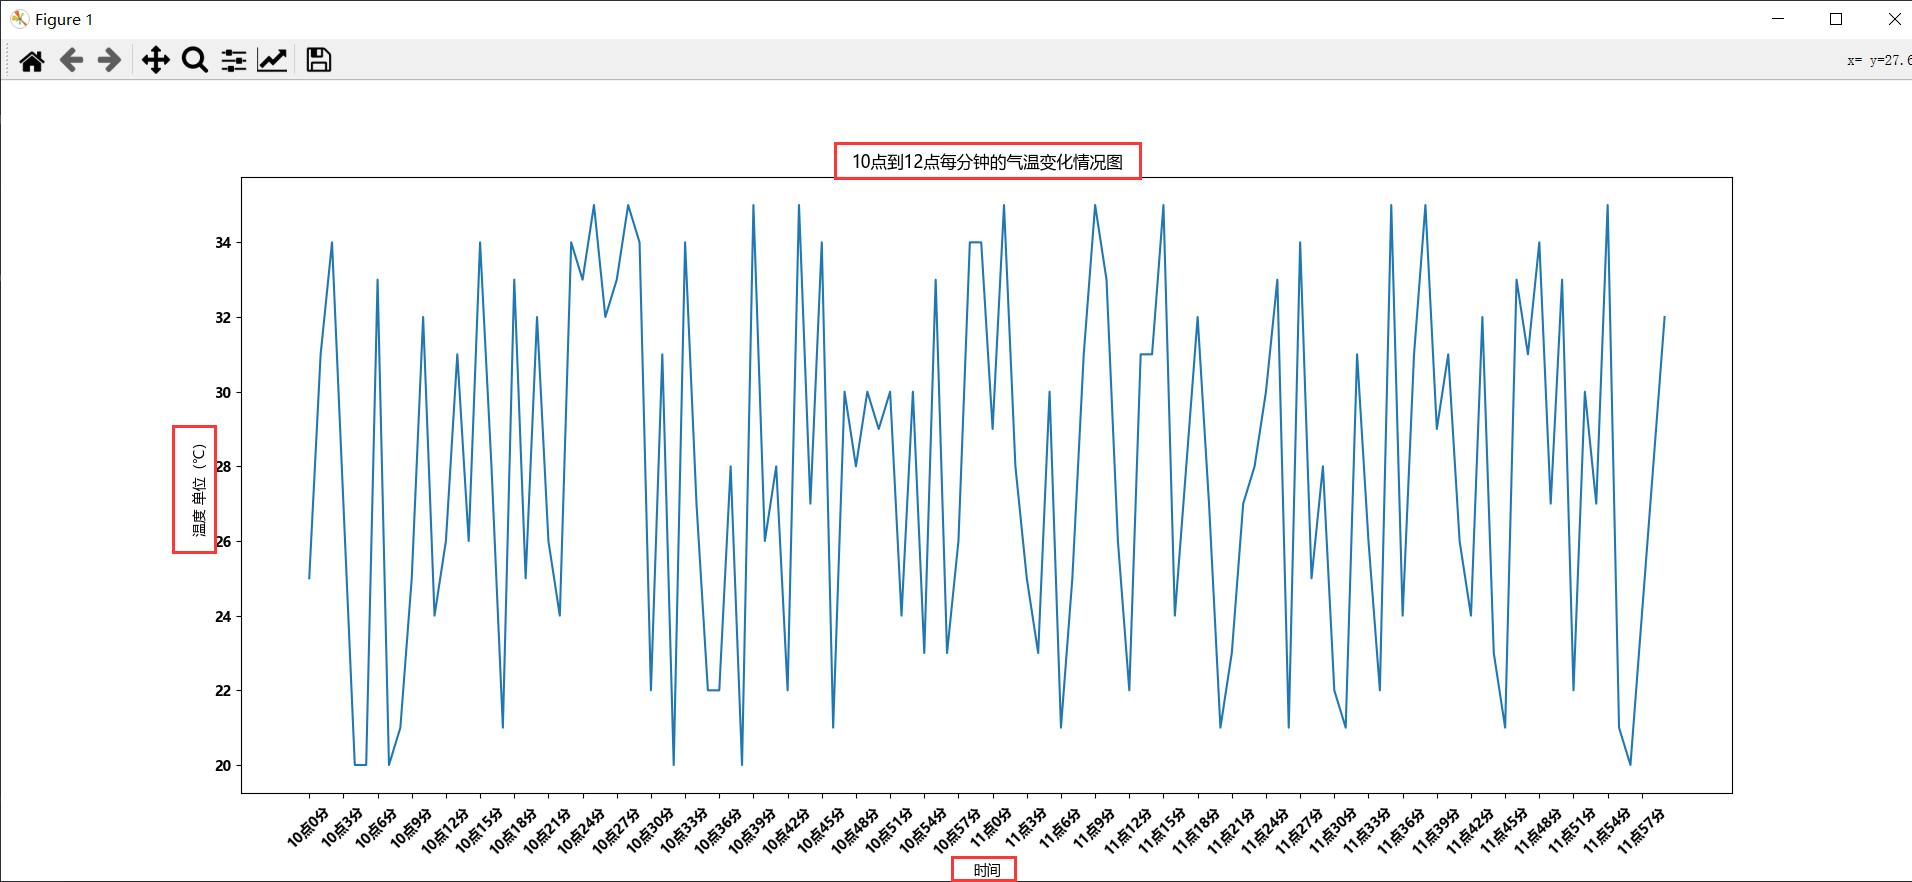1912x882 pixels.
Task: Activate the pan axes tool
Action: (x=155, y=60)
